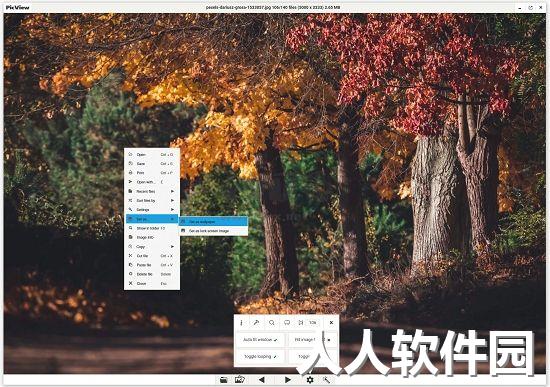
Task: Select the color picker eyedropper icon in the popup
Action: tap(256, 322)
